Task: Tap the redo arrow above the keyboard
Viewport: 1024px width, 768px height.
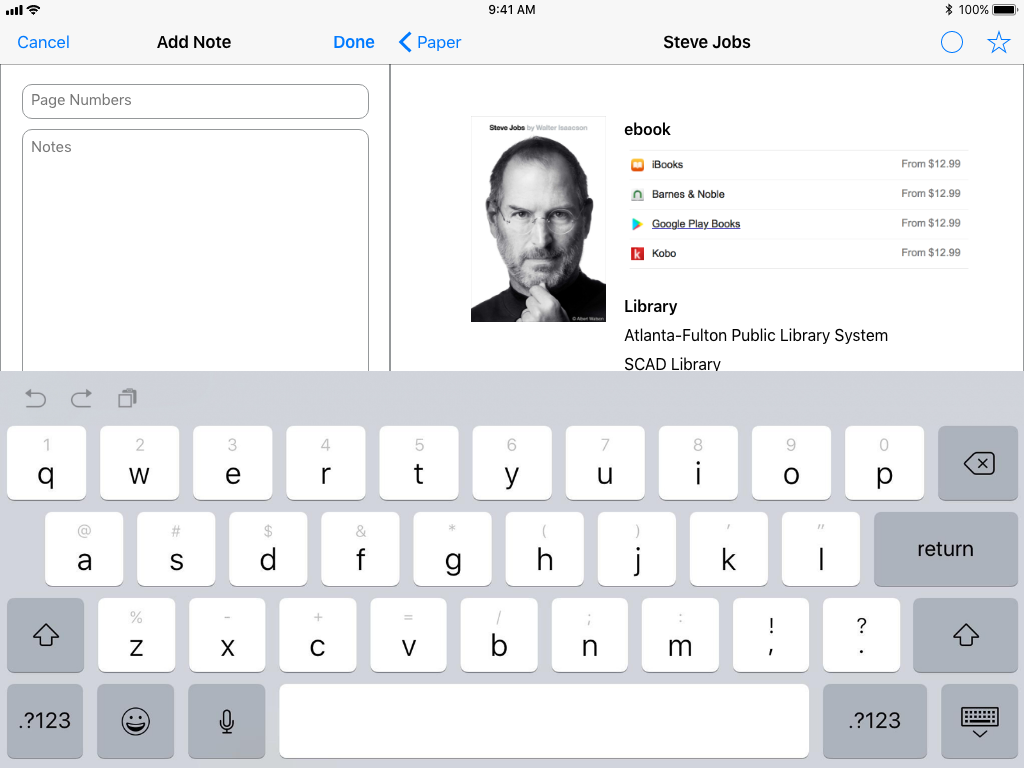Action: click(82, 398)
